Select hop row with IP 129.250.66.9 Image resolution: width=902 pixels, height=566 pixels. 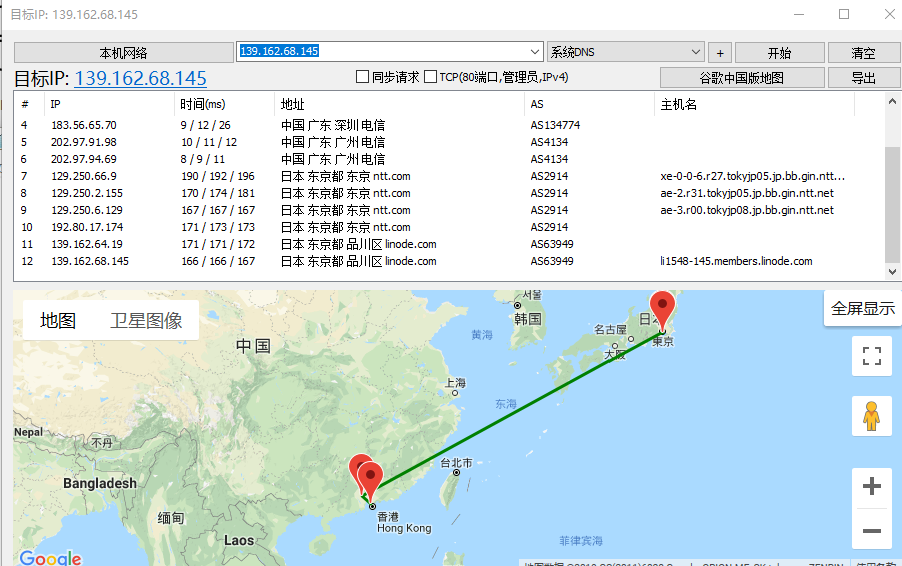(449, 176)
